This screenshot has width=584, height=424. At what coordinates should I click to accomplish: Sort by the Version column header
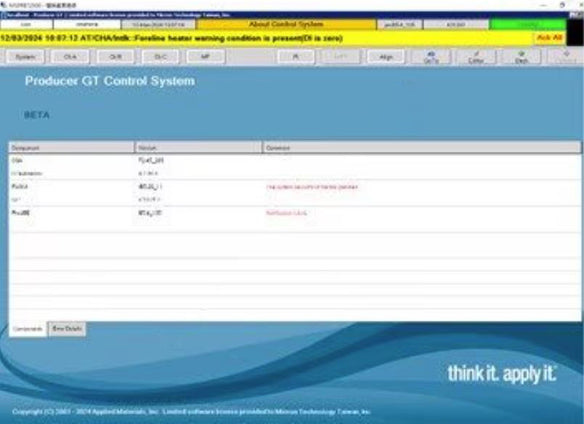(x=199, y=148)
